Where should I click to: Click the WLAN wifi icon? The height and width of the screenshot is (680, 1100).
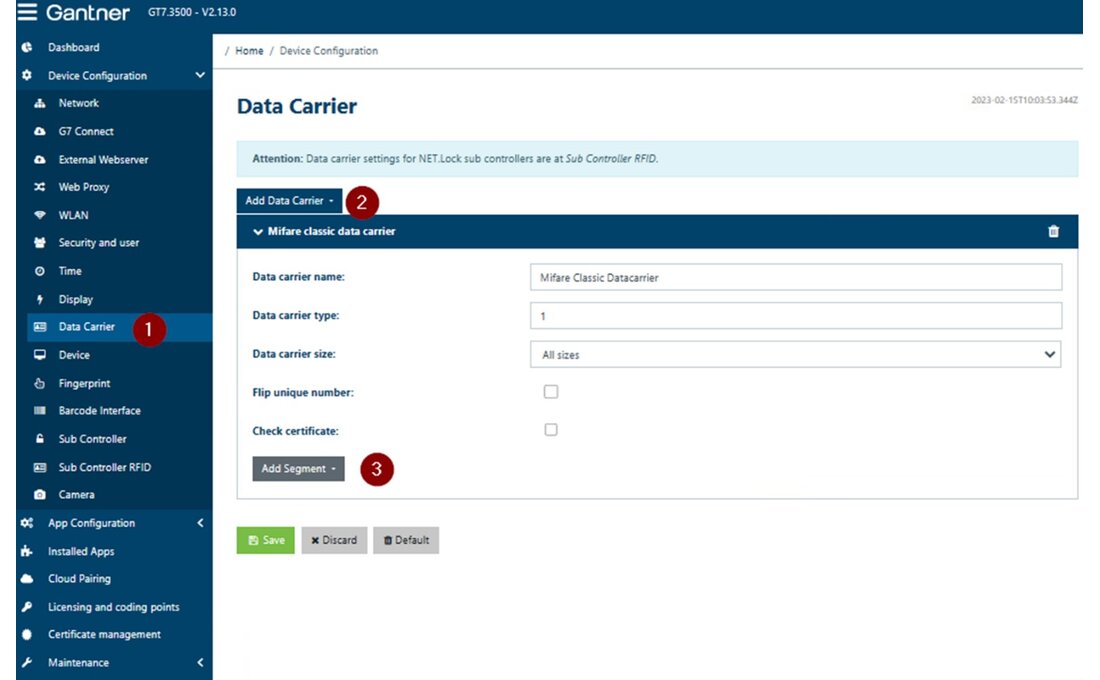tap(40, 215)
